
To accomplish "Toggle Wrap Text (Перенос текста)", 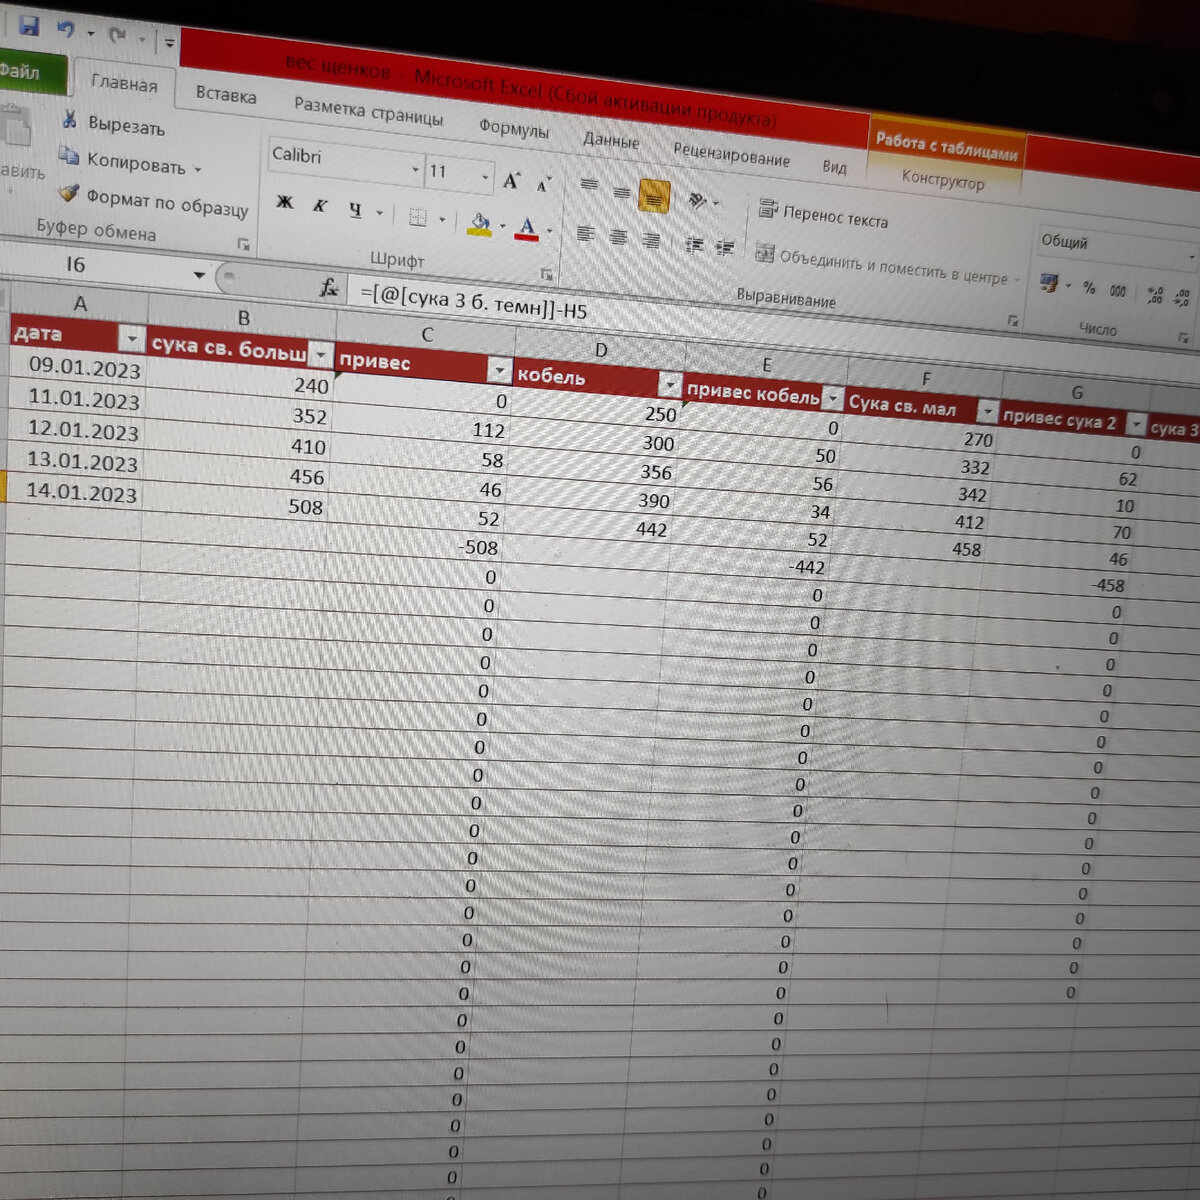I will [823, 214].
